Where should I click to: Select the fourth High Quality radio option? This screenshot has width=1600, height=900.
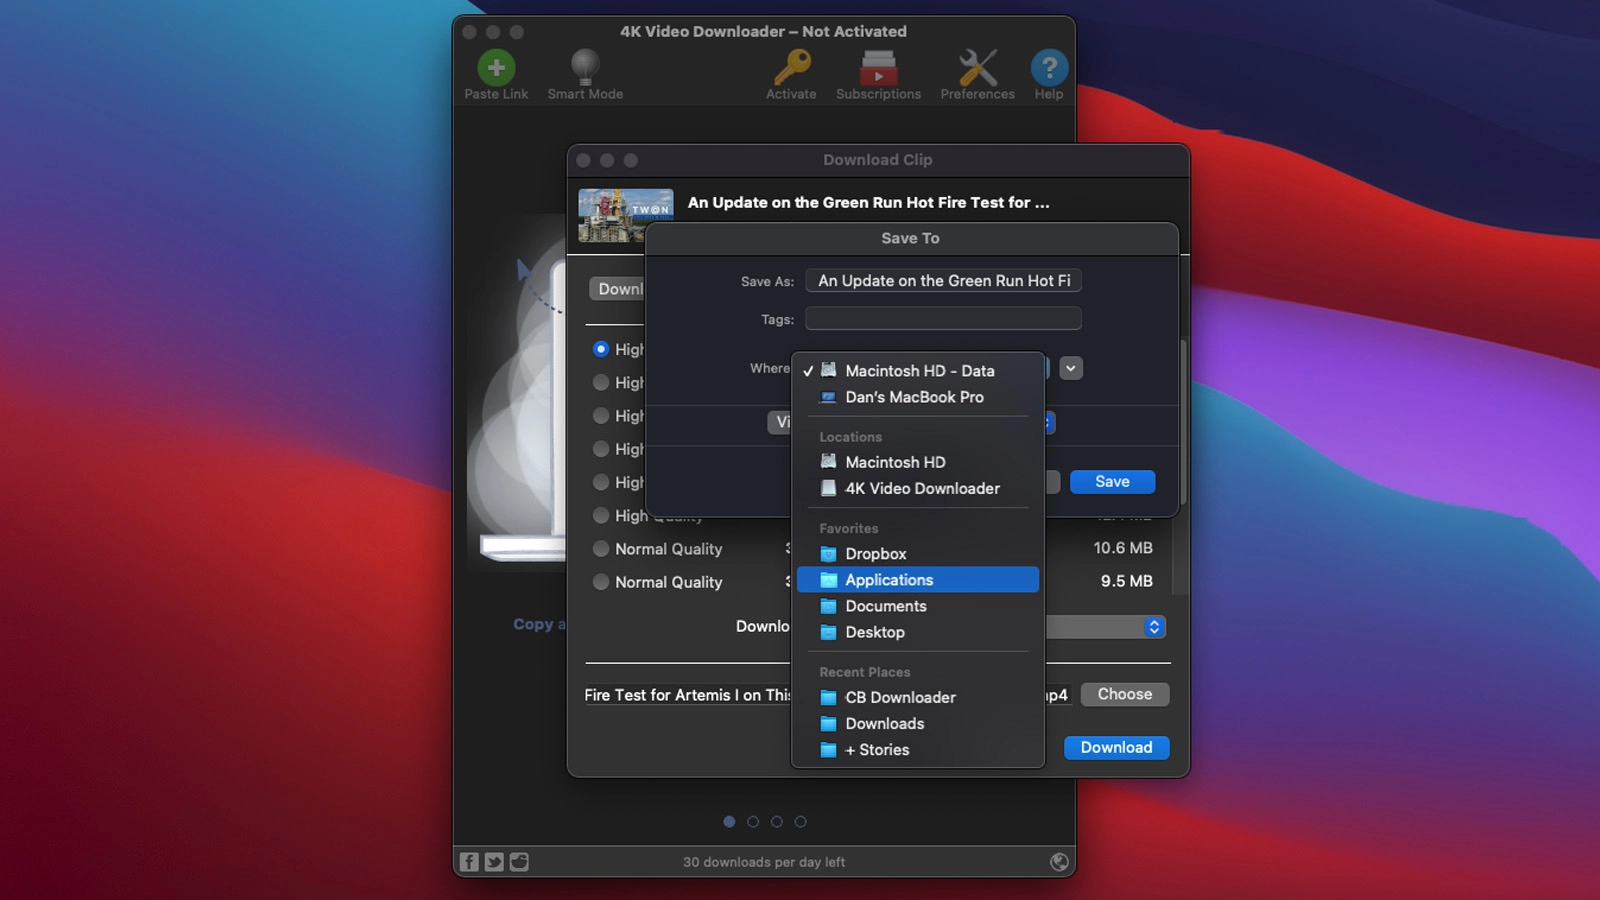pos(601,448)
